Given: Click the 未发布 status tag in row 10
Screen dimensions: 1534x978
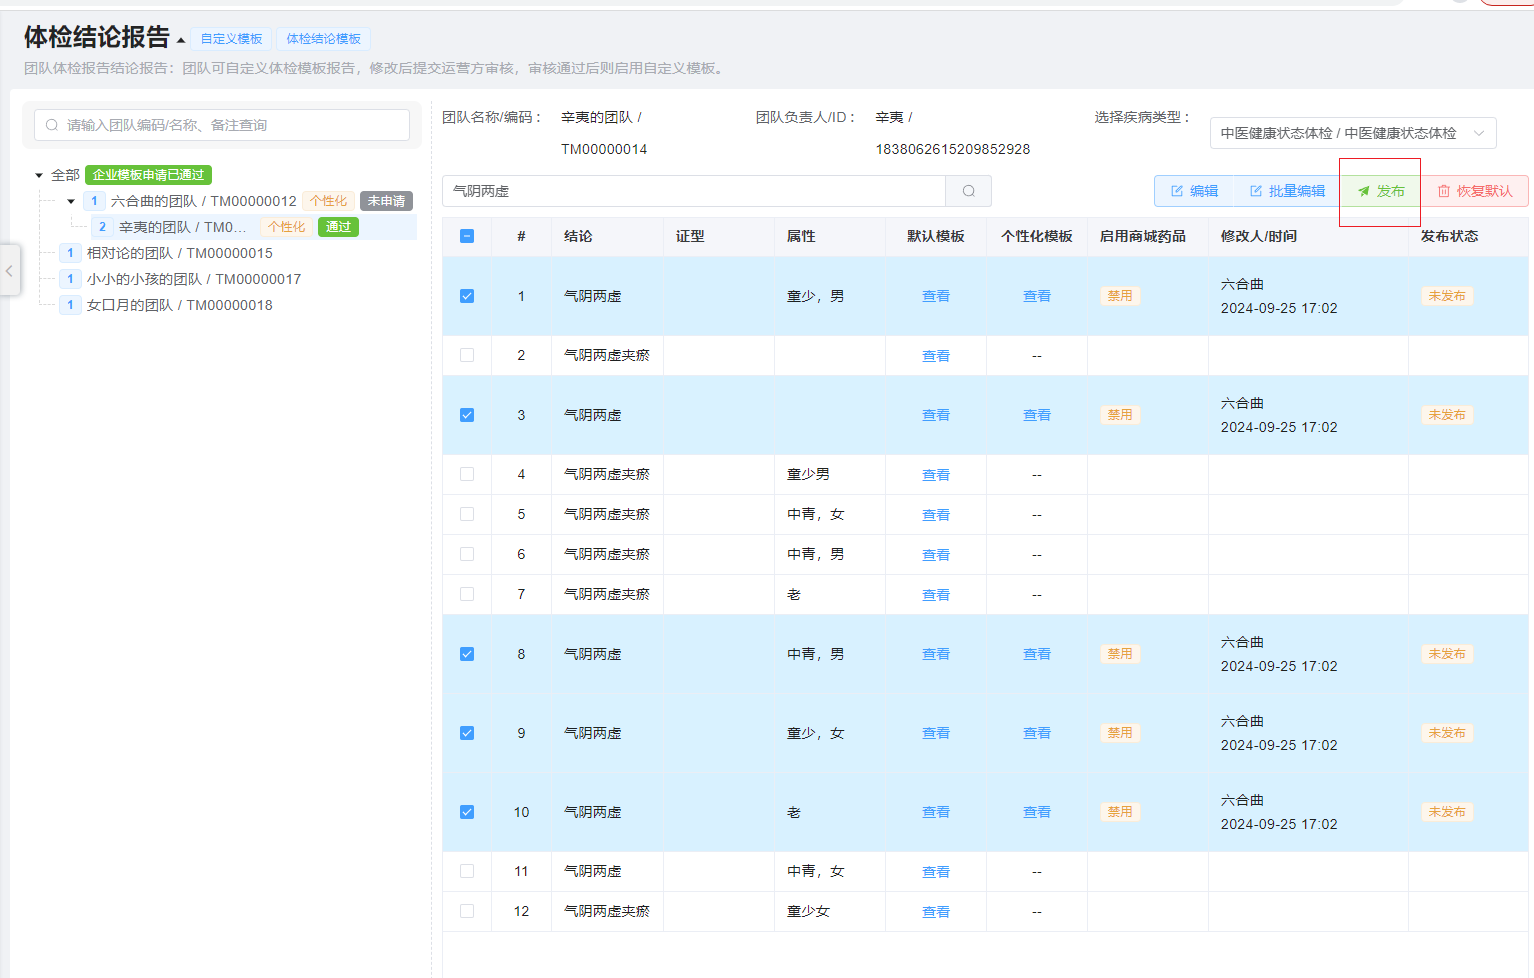Looking at the screenshot, I should [x=1447, y=812].
